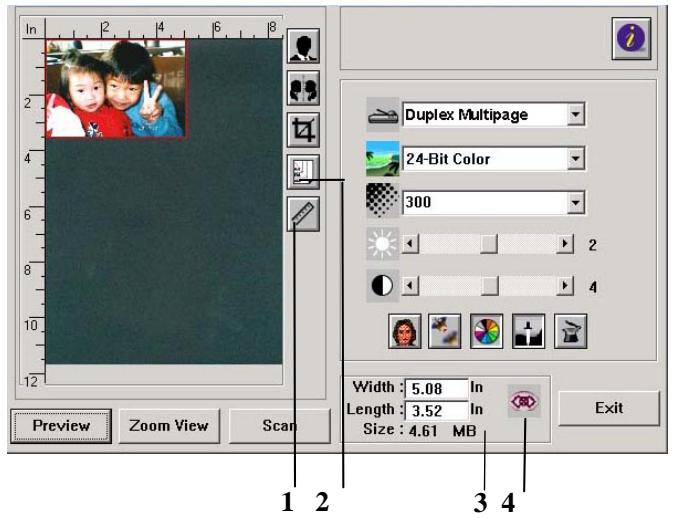
Task: Click the flatbed scanner icon
Action: click(x=383, y=115)
